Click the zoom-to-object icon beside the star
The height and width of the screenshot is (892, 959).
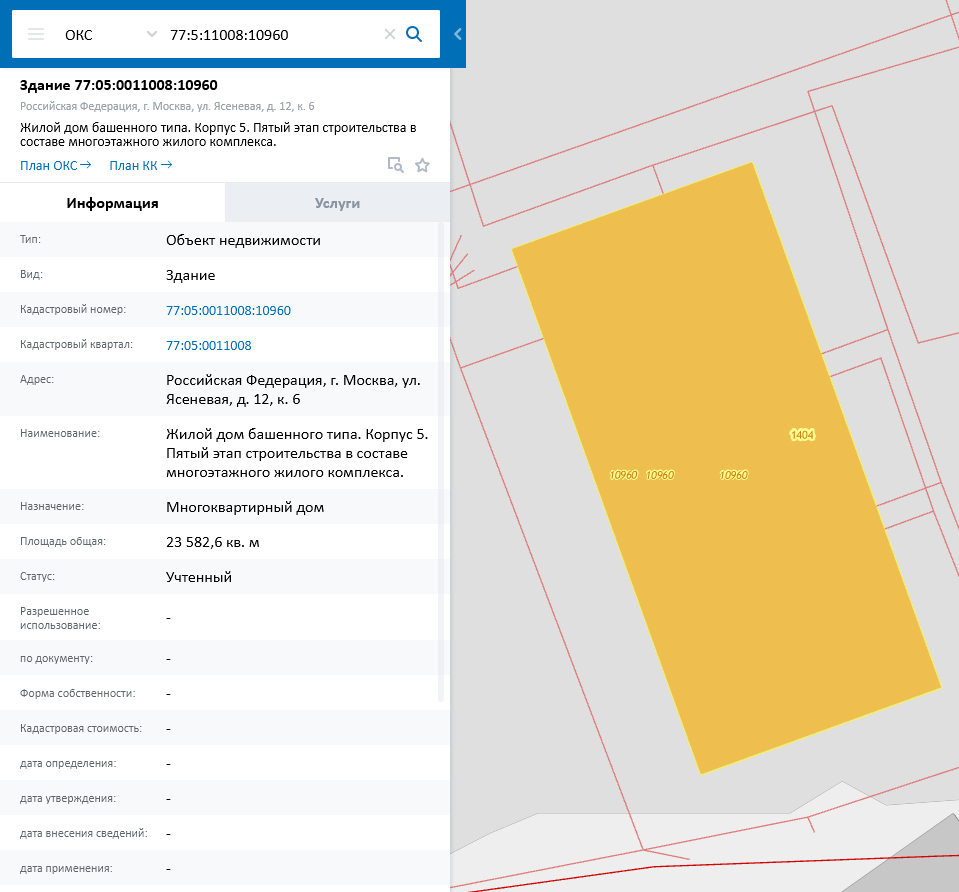[x=396, y=165]
